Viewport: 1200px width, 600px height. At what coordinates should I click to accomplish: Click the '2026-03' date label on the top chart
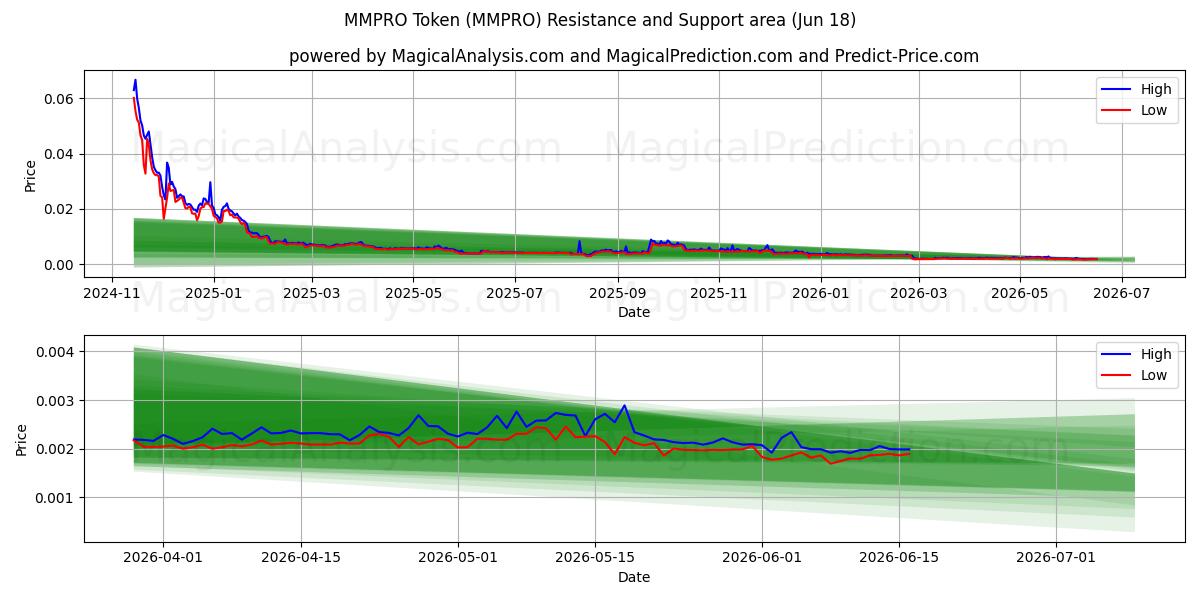pyautogui.click(x=919, y=293)
